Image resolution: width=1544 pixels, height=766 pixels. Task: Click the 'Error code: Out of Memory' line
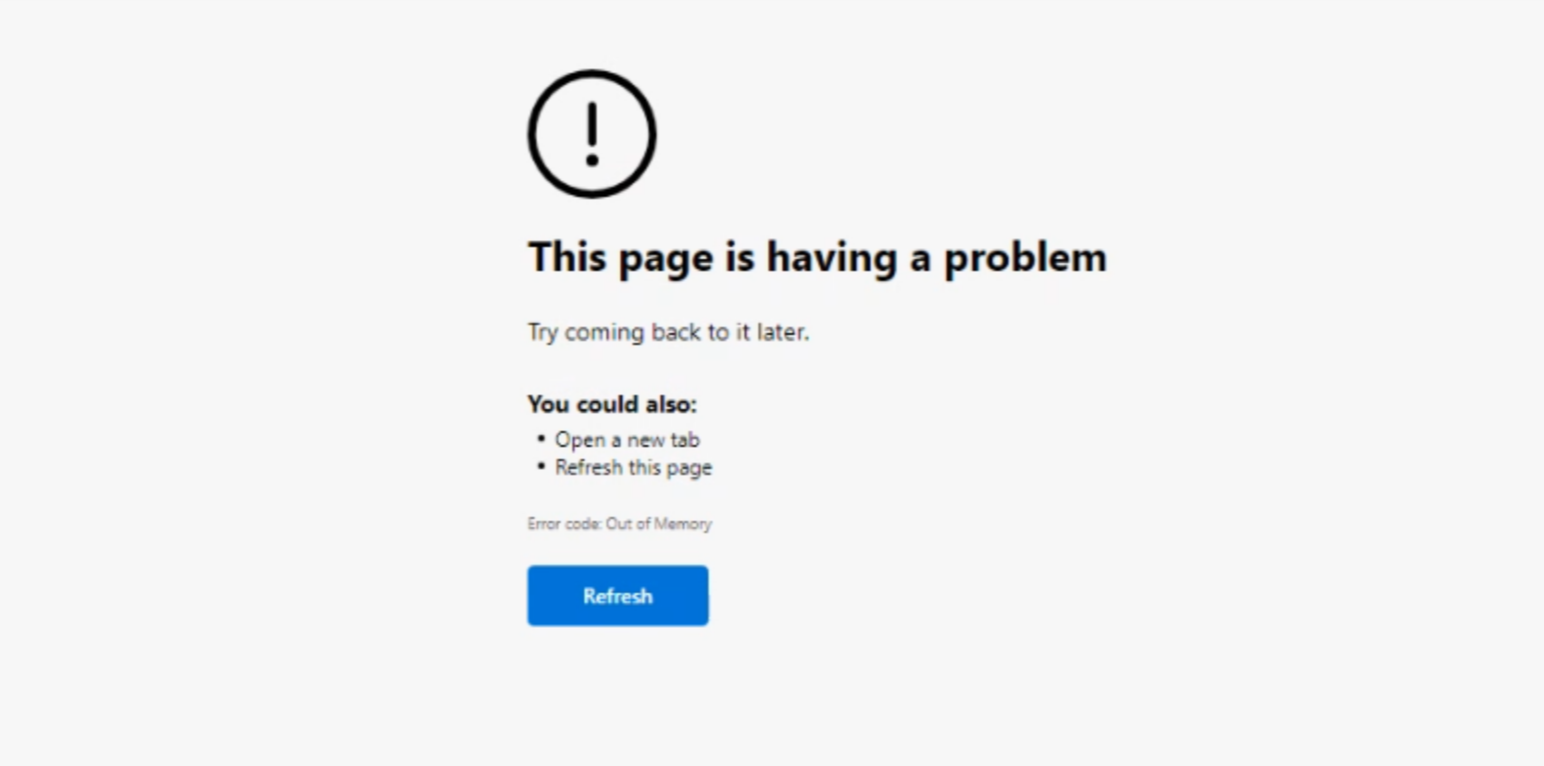619,523
